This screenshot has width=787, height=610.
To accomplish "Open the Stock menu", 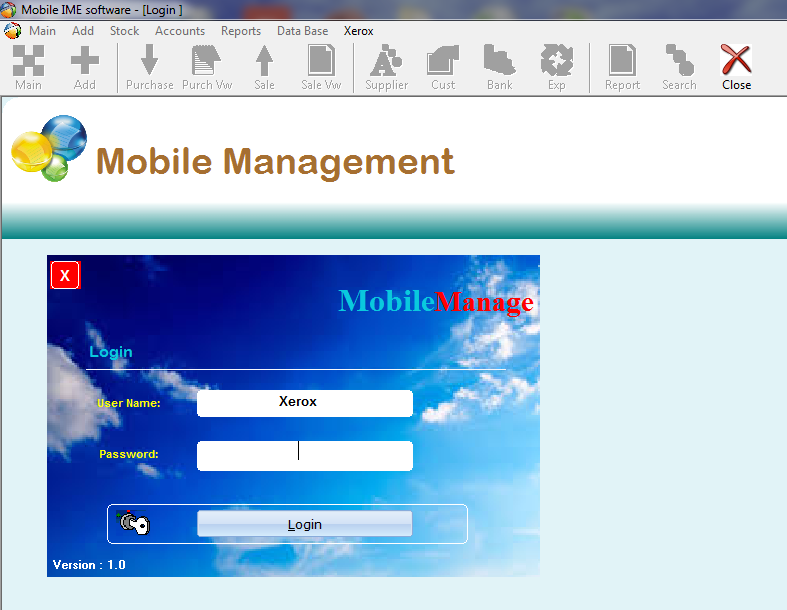I will [124, 31].
